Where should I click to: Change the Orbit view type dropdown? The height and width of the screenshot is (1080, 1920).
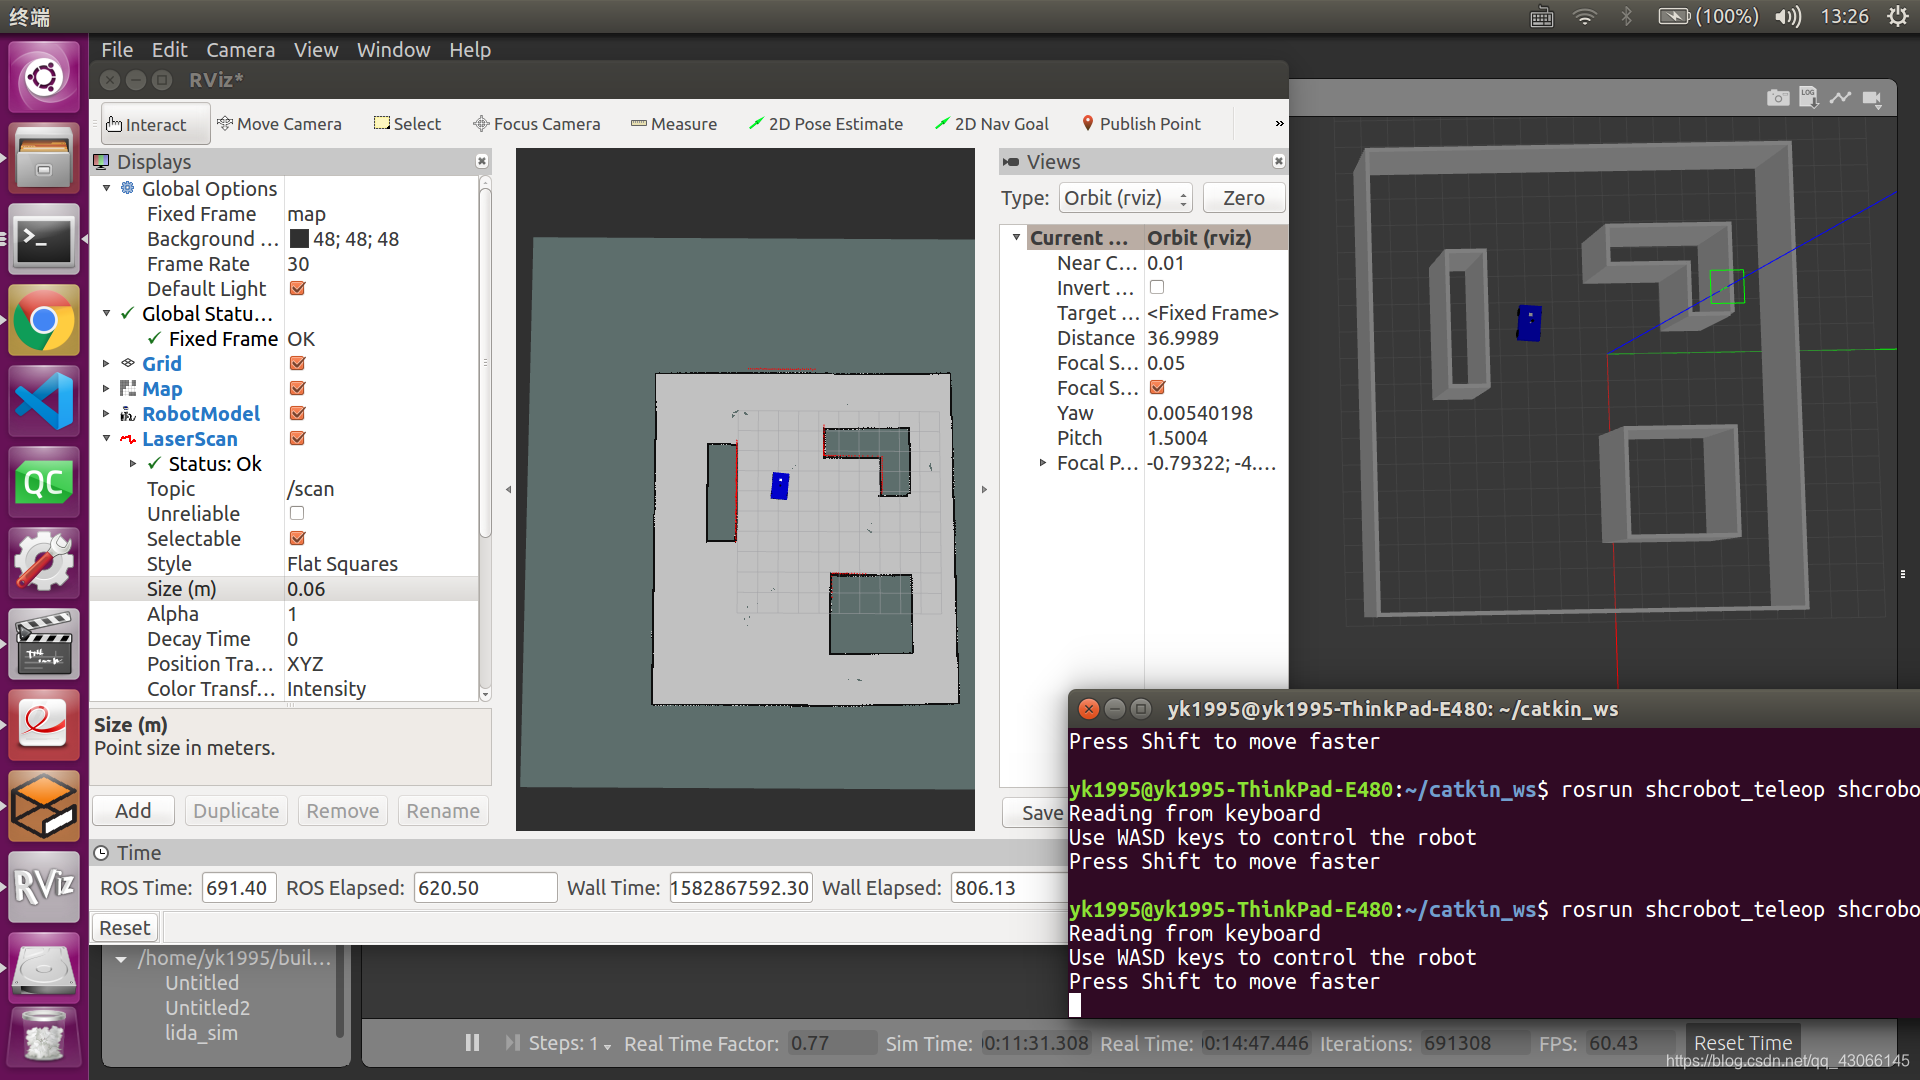(x=1126, y=196)
